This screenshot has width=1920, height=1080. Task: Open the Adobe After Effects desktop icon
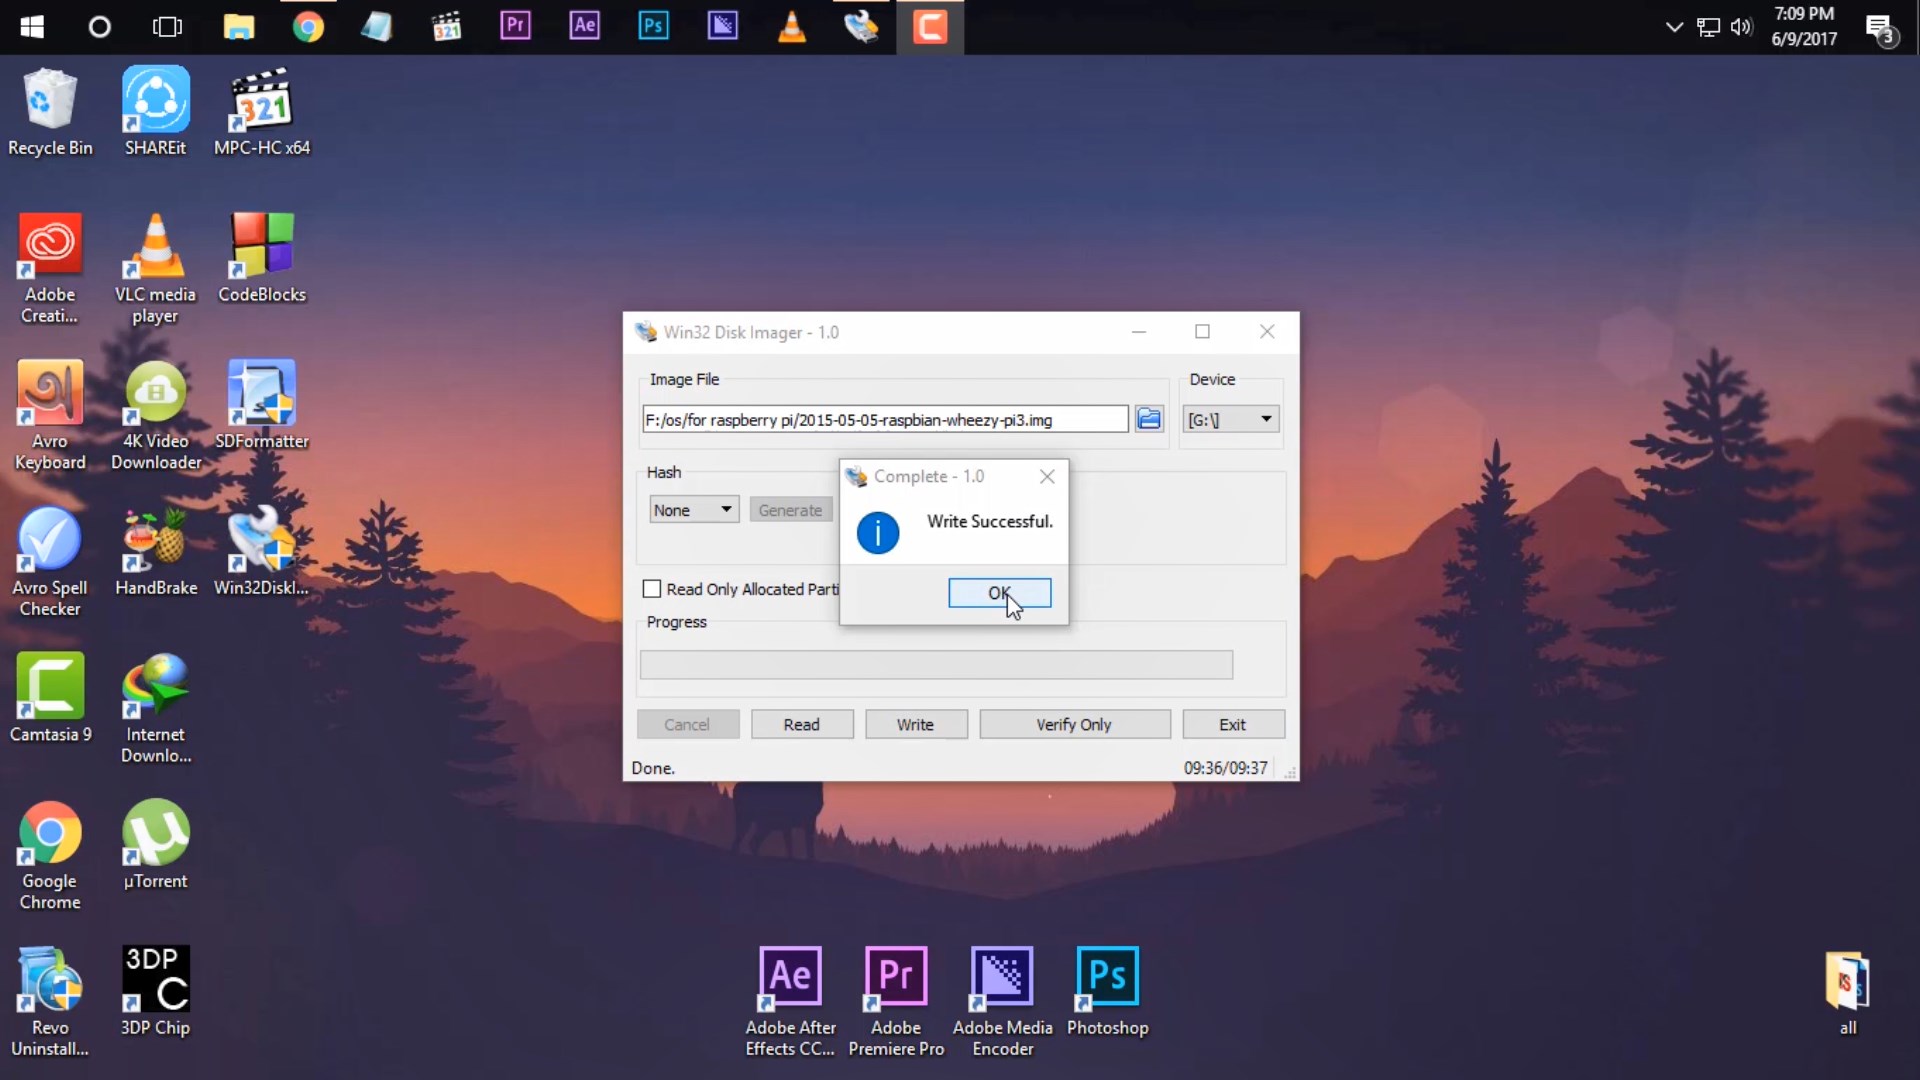[790, 1001]
